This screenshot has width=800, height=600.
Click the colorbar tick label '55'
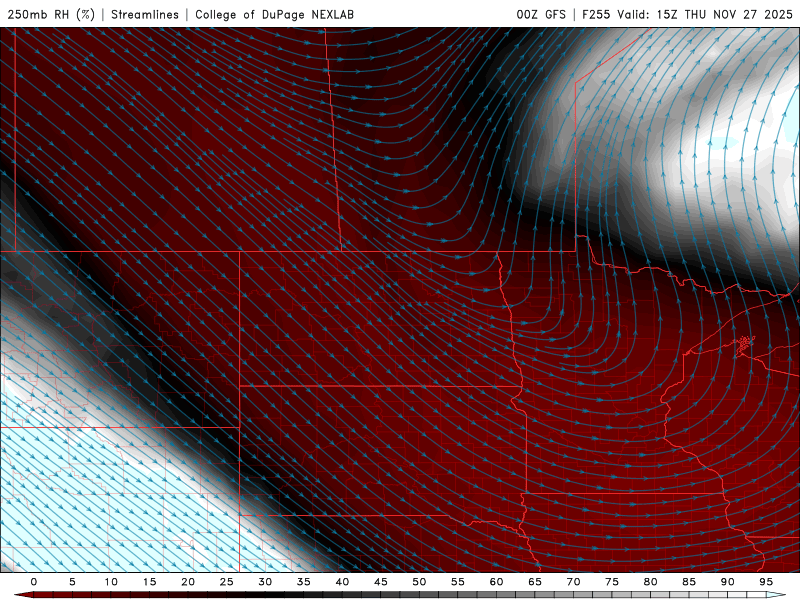pos(458,582)
